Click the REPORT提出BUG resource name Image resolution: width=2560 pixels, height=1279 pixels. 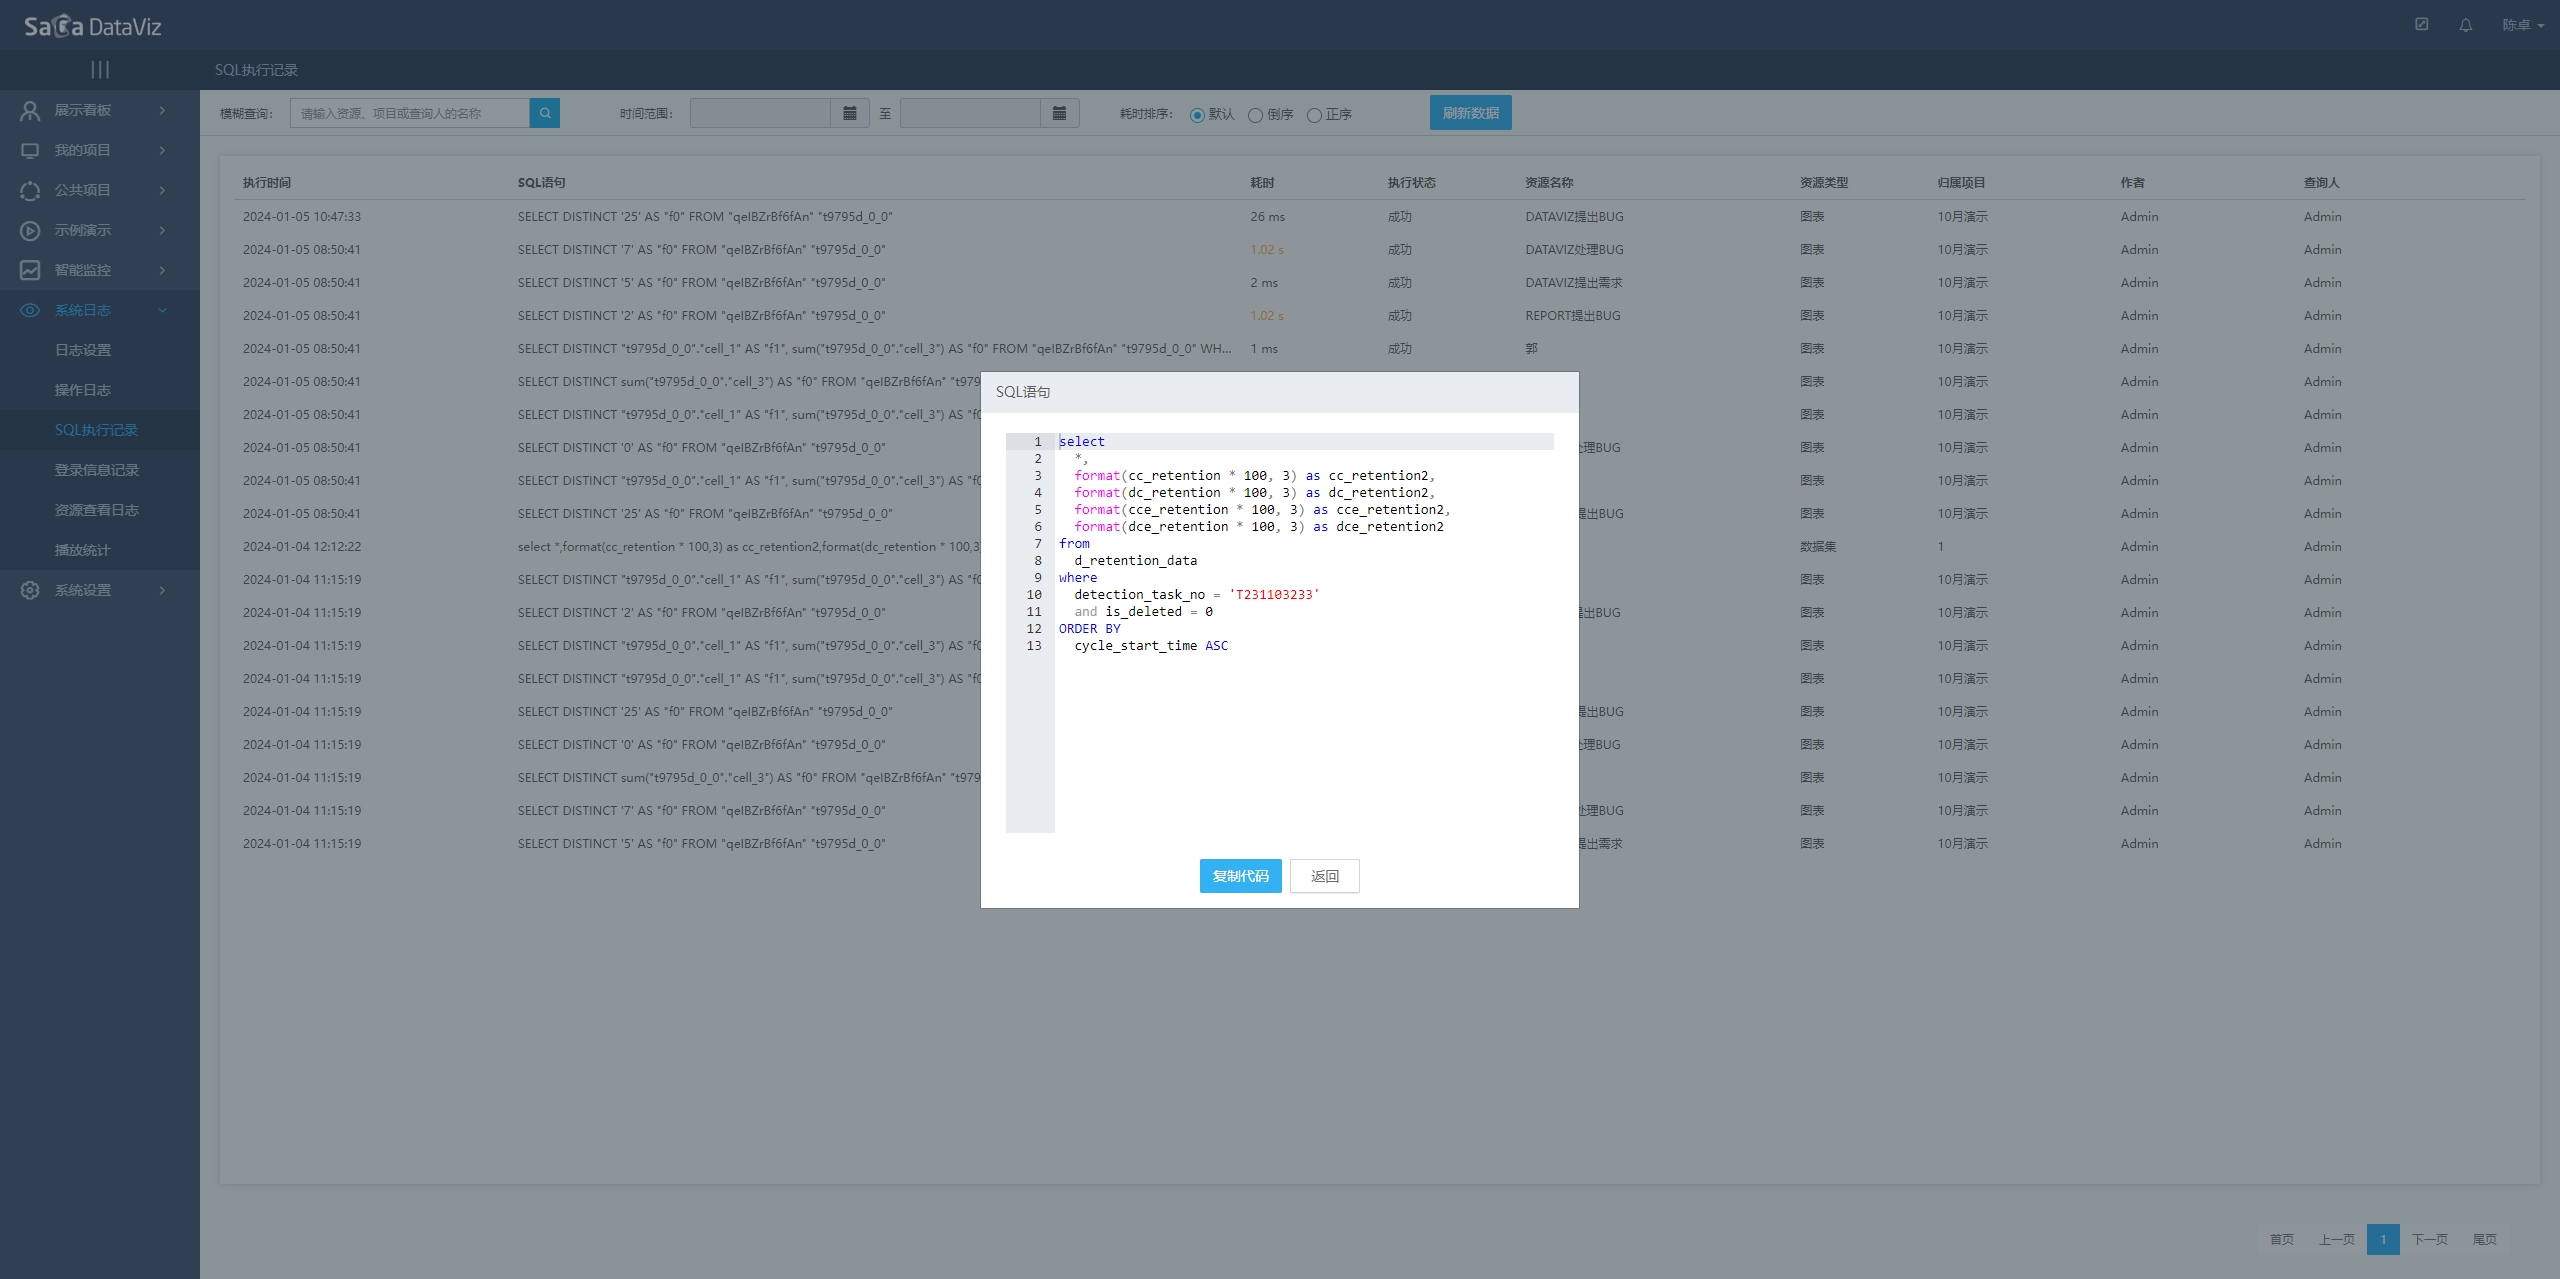tap(1572, 315)
